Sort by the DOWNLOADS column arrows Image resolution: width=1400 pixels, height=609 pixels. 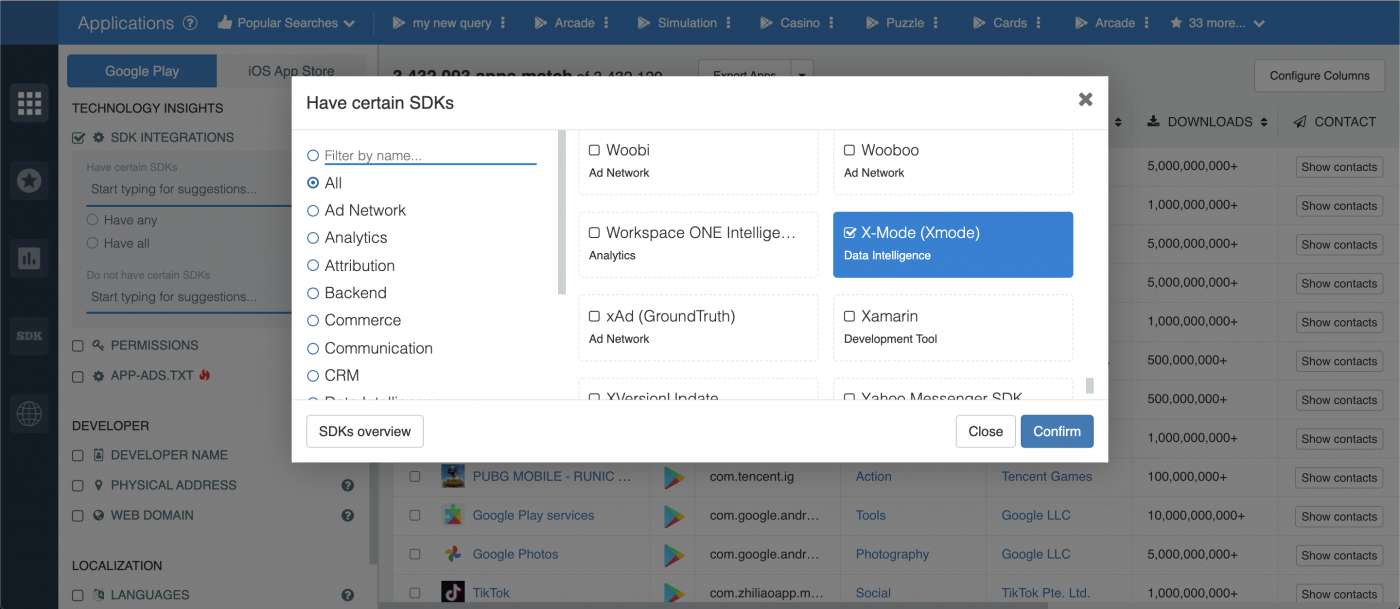pos(1264,122)
